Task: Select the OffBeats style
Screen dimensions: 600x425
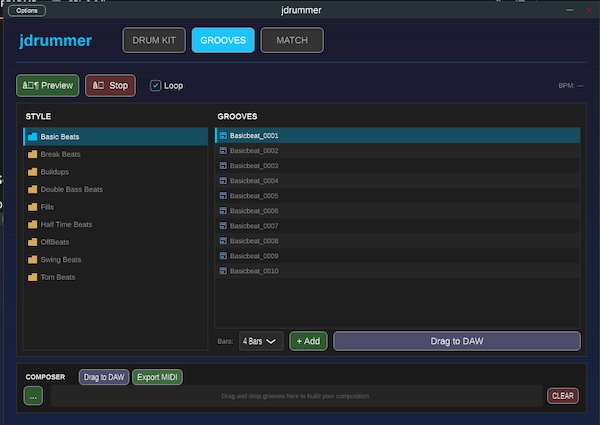Action: [x=116, y=242]
